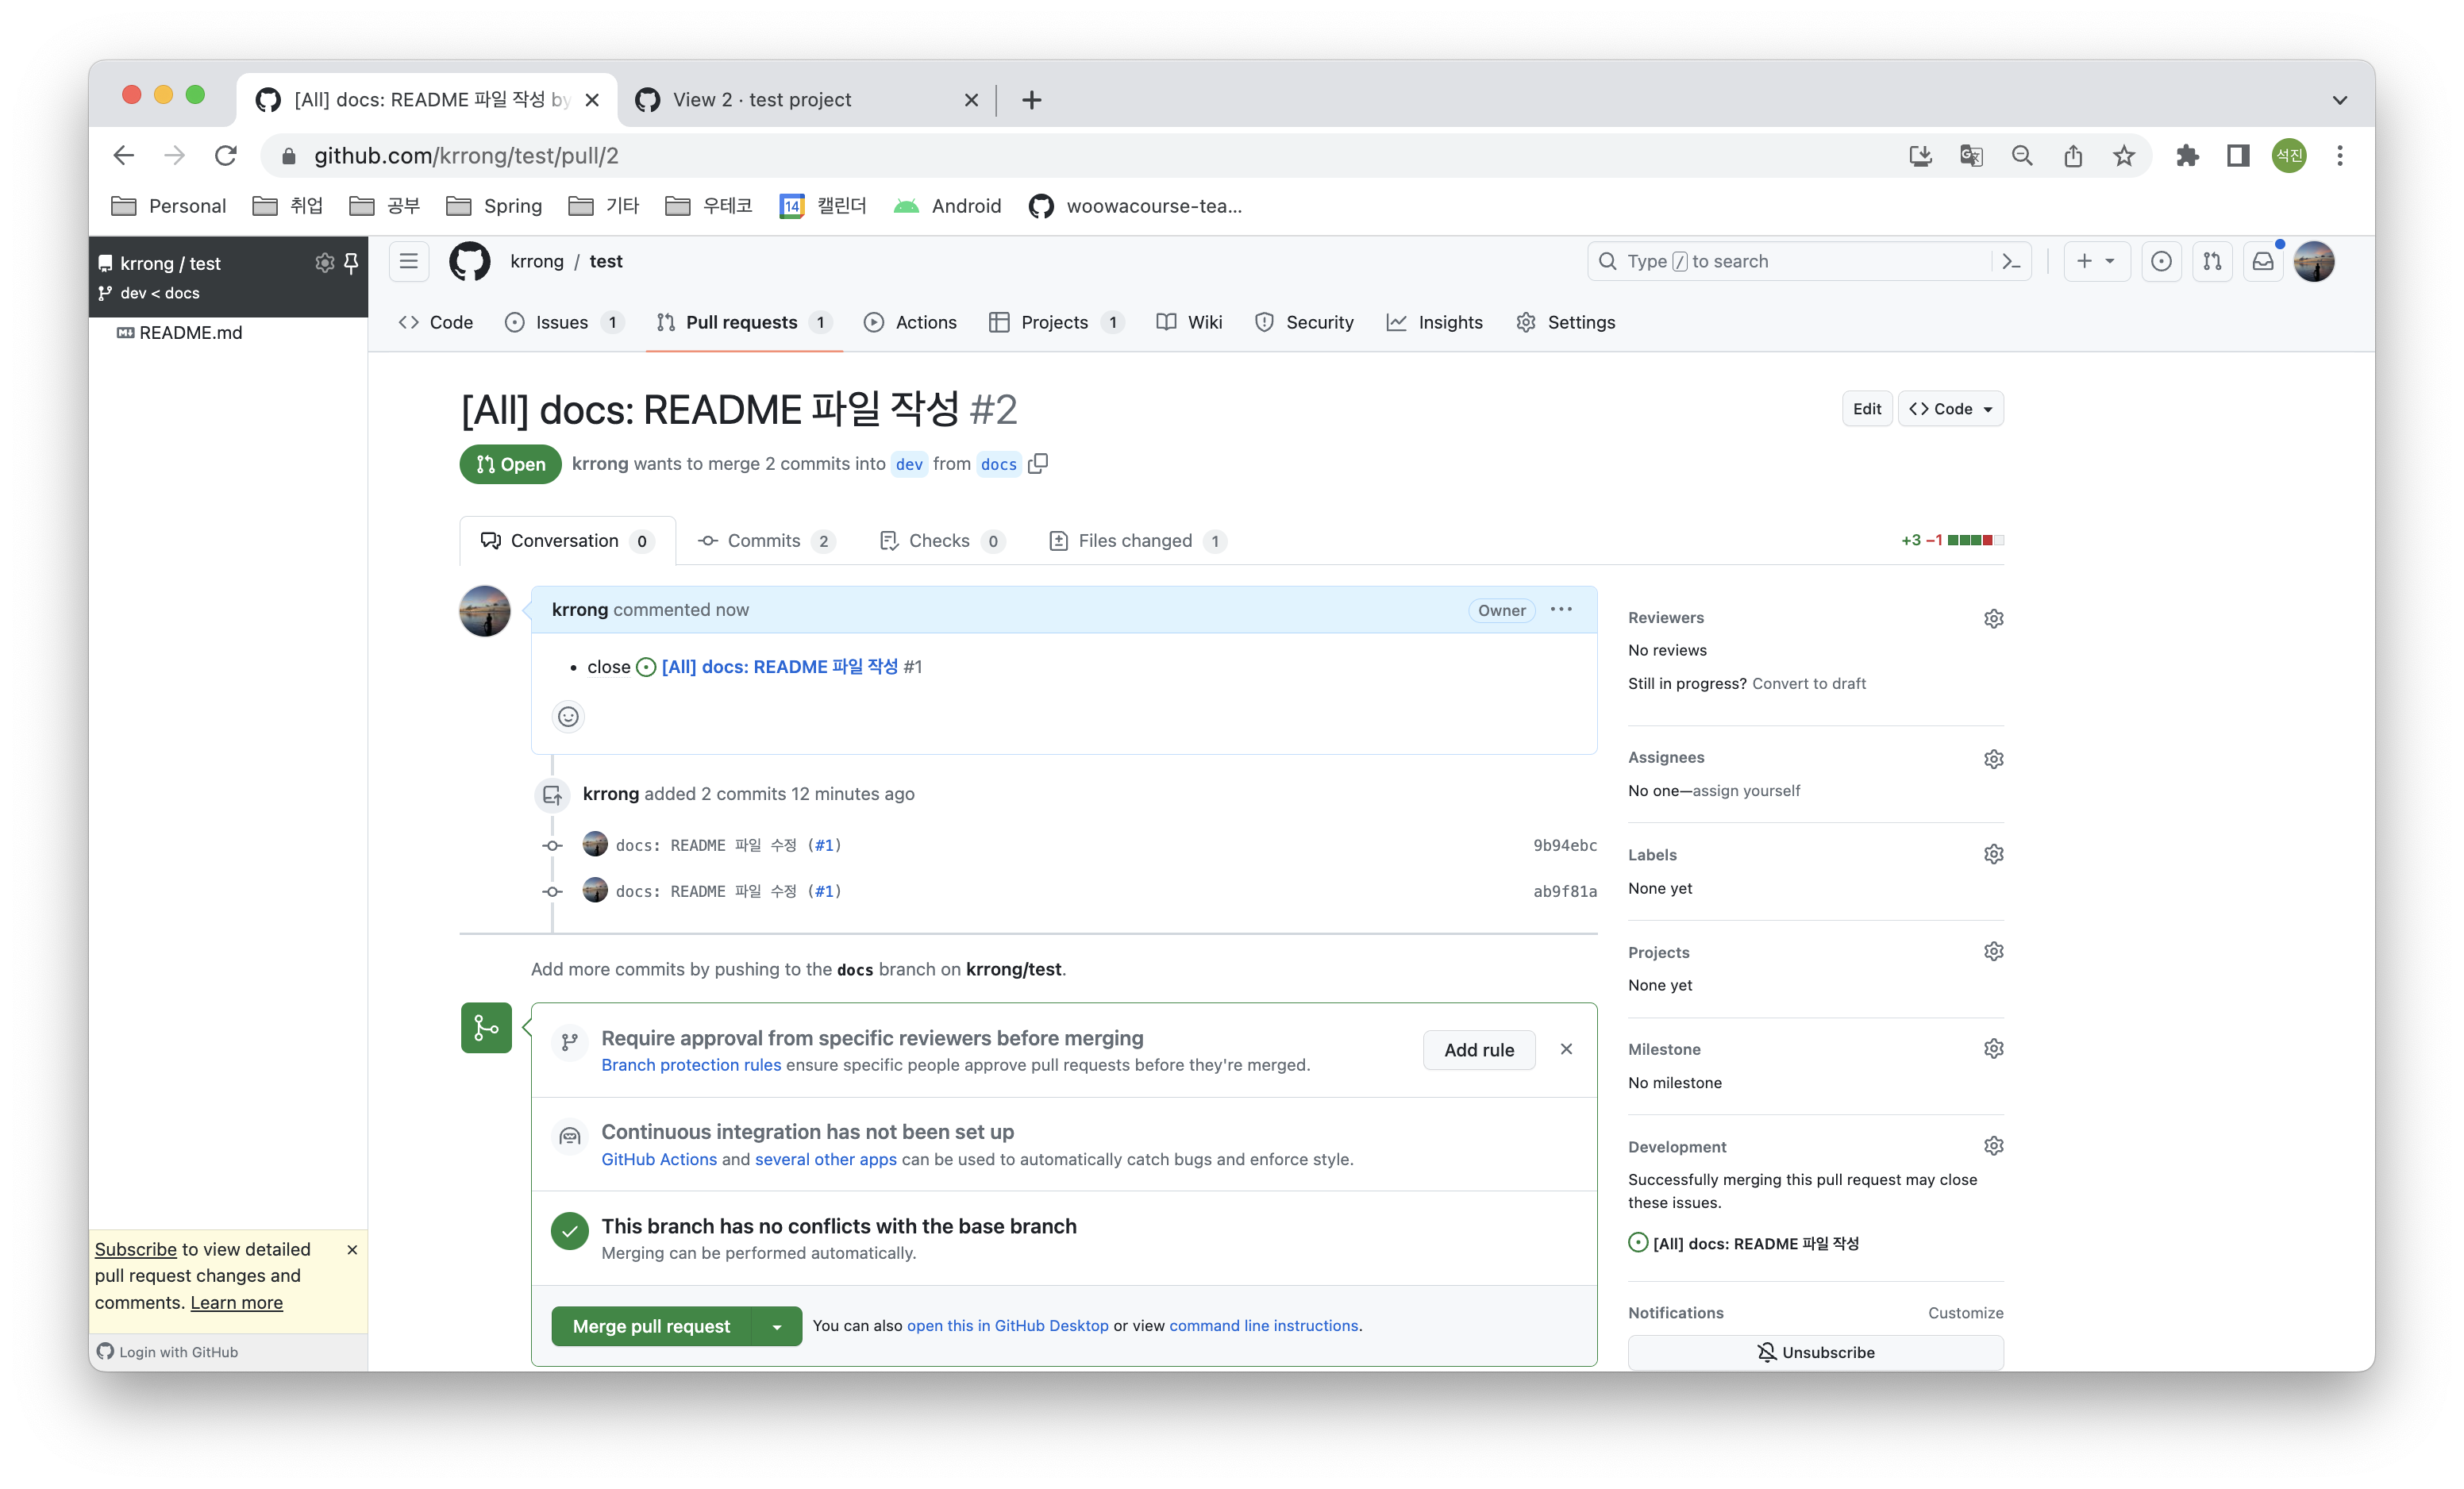Image resolution: width=2464 pixels, height=1489 pixels.
Task: Open the Code dropdown button
Action: pos(1950,409)
